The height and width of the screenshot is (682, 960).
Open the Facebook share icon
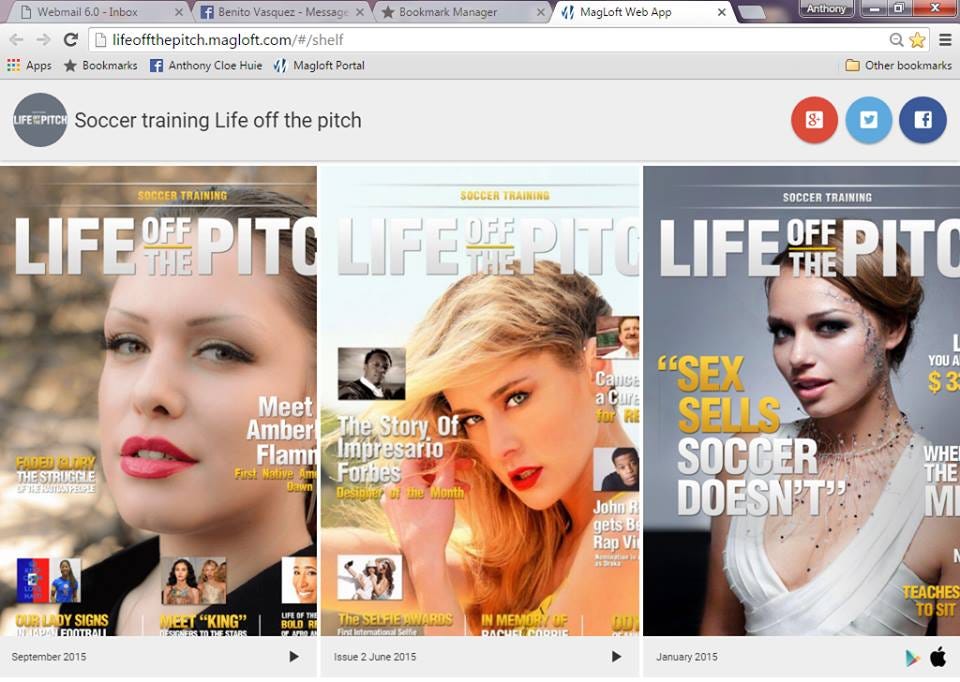coord(923,120)
